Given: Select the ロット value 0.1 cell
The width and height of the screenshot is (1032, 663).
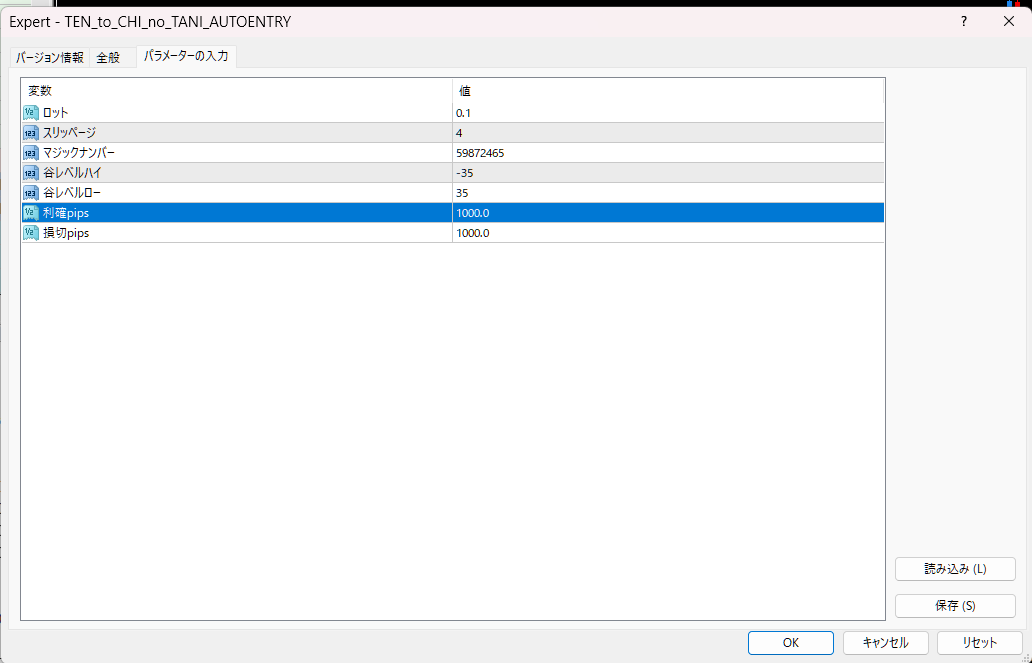Looking at the screenshot, I should [667, 113].
